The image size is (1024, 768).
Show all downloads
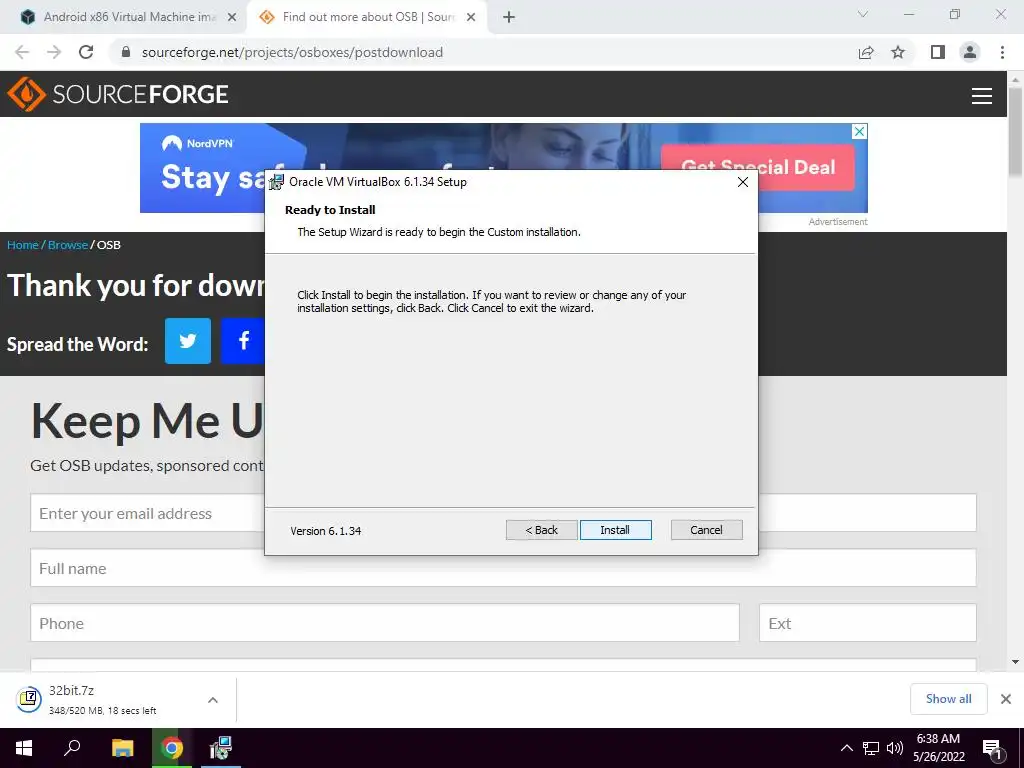pyautogui.click(x=948, y=699)
